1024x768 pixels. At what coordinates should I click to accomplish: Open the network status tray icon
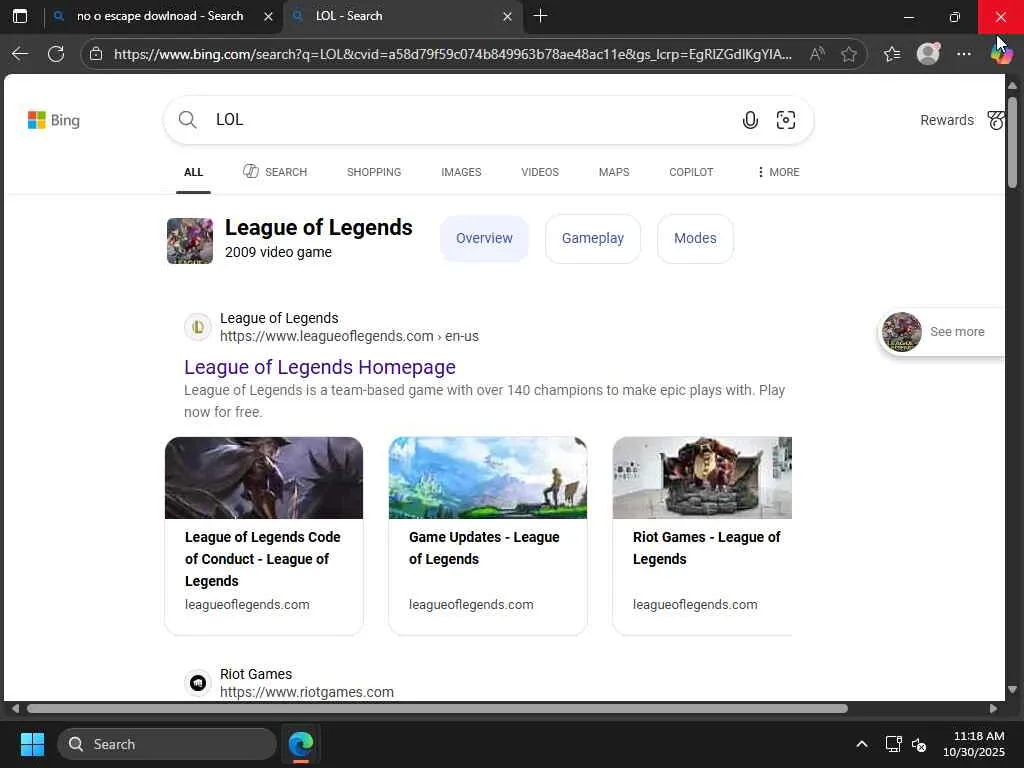(x=893, y=744)
